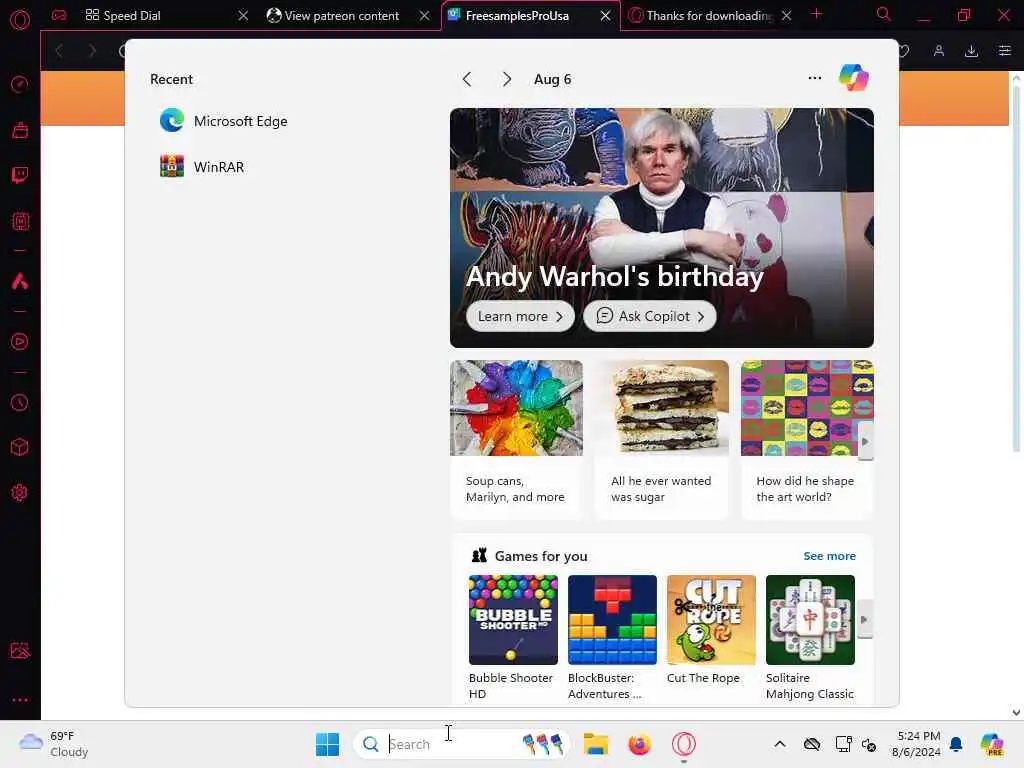Viewport: 1024px width, 768px height.
Task: Open the Opera GX main menu logo
Action: click(20, 20)
